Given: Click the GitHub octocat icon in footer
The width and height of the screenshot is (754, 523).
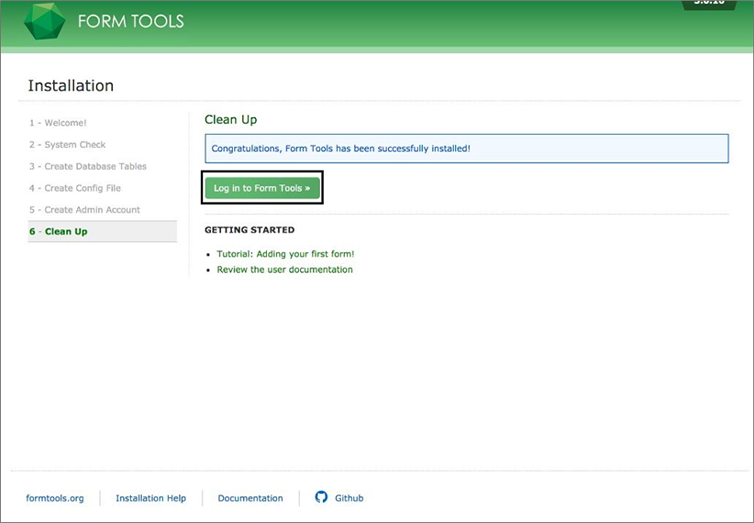Looking at the screenshot, I should 321,497.
